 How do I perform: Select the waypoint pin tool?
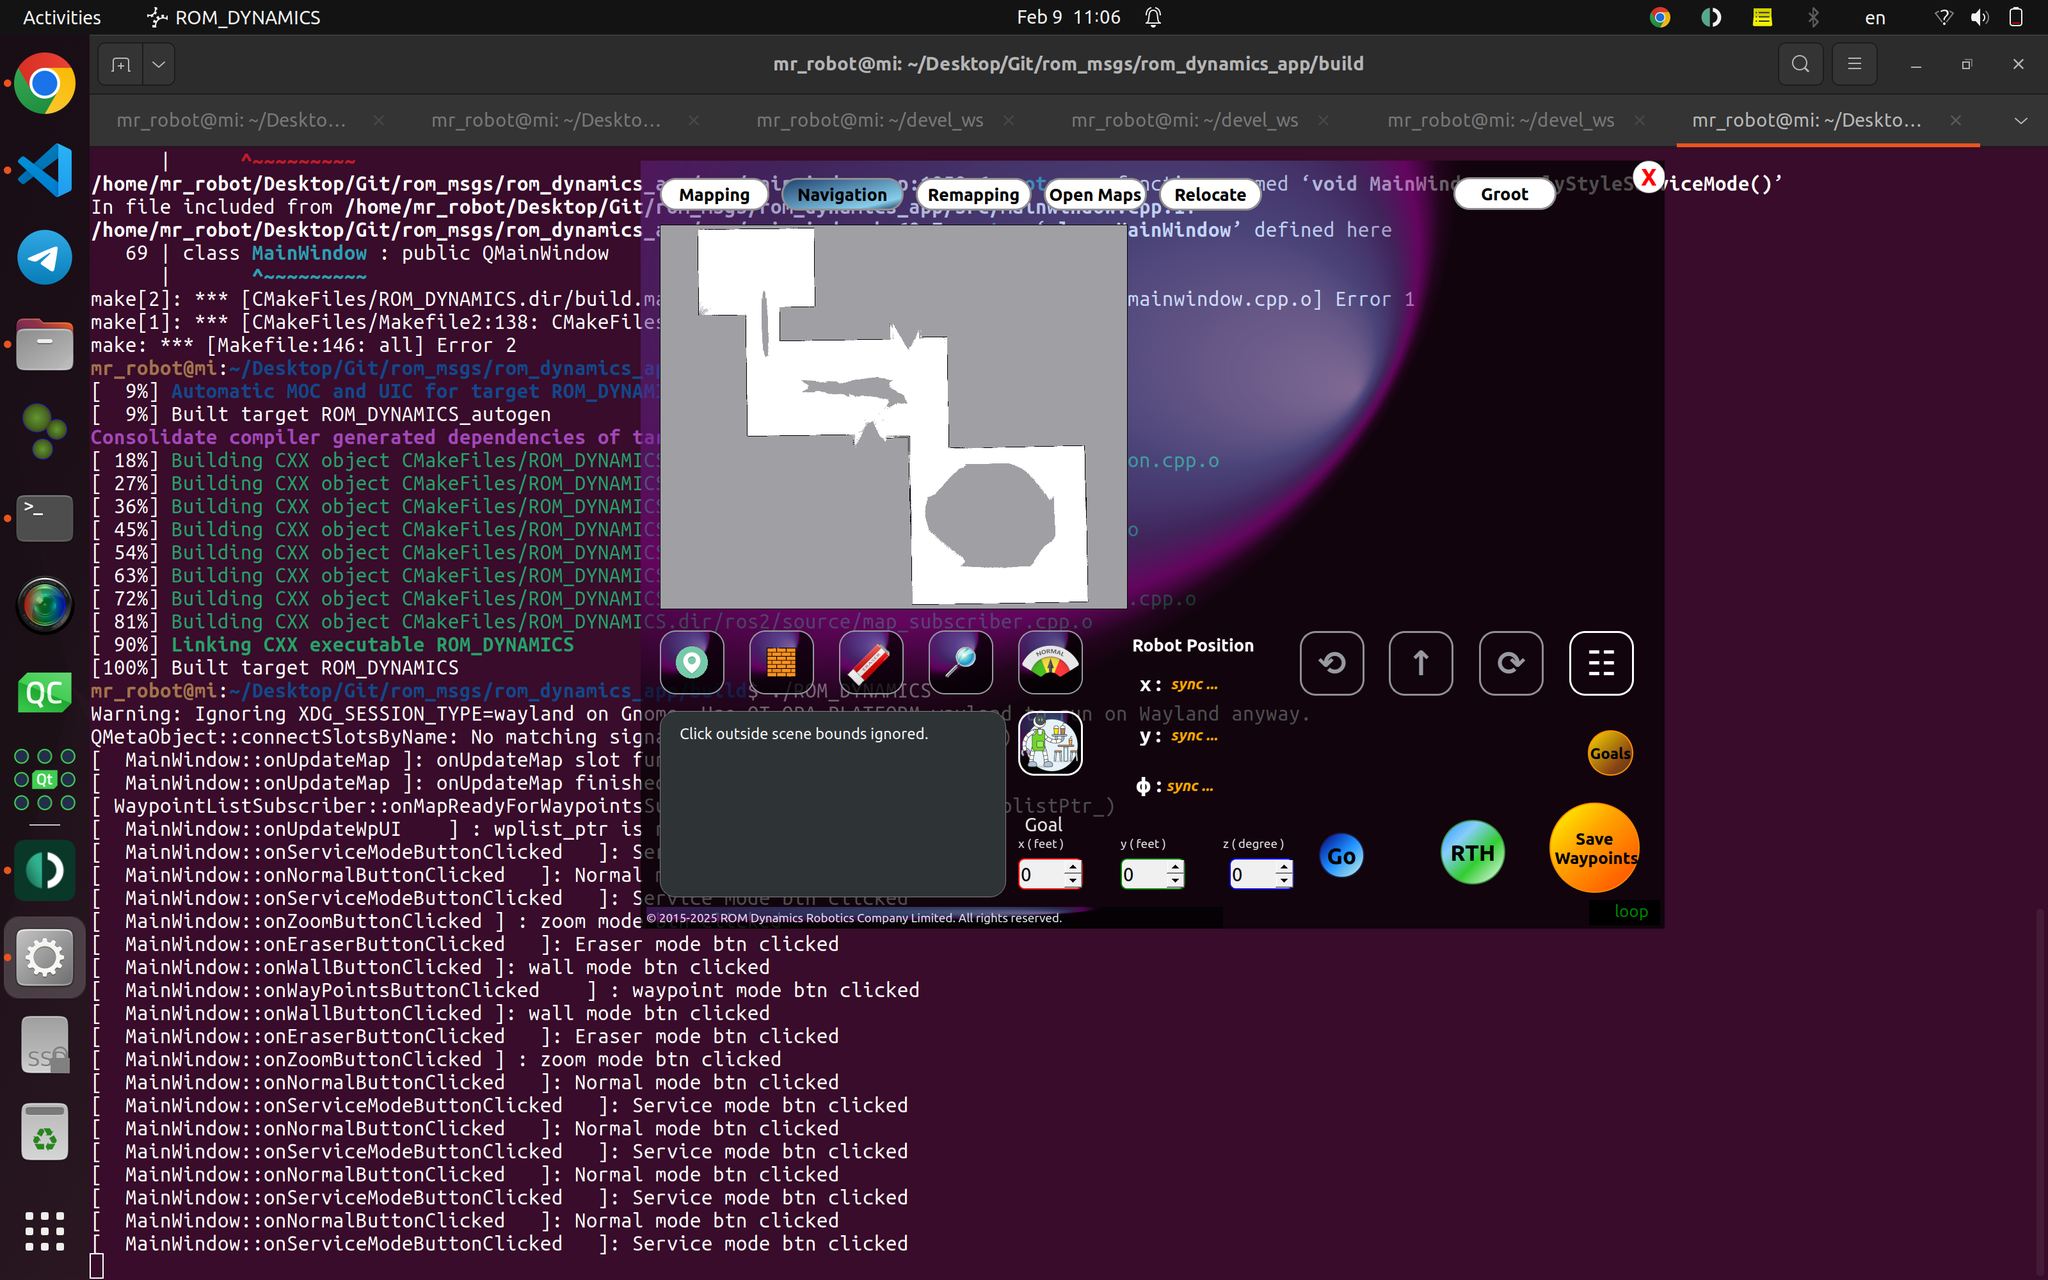(x=691, y=662)
